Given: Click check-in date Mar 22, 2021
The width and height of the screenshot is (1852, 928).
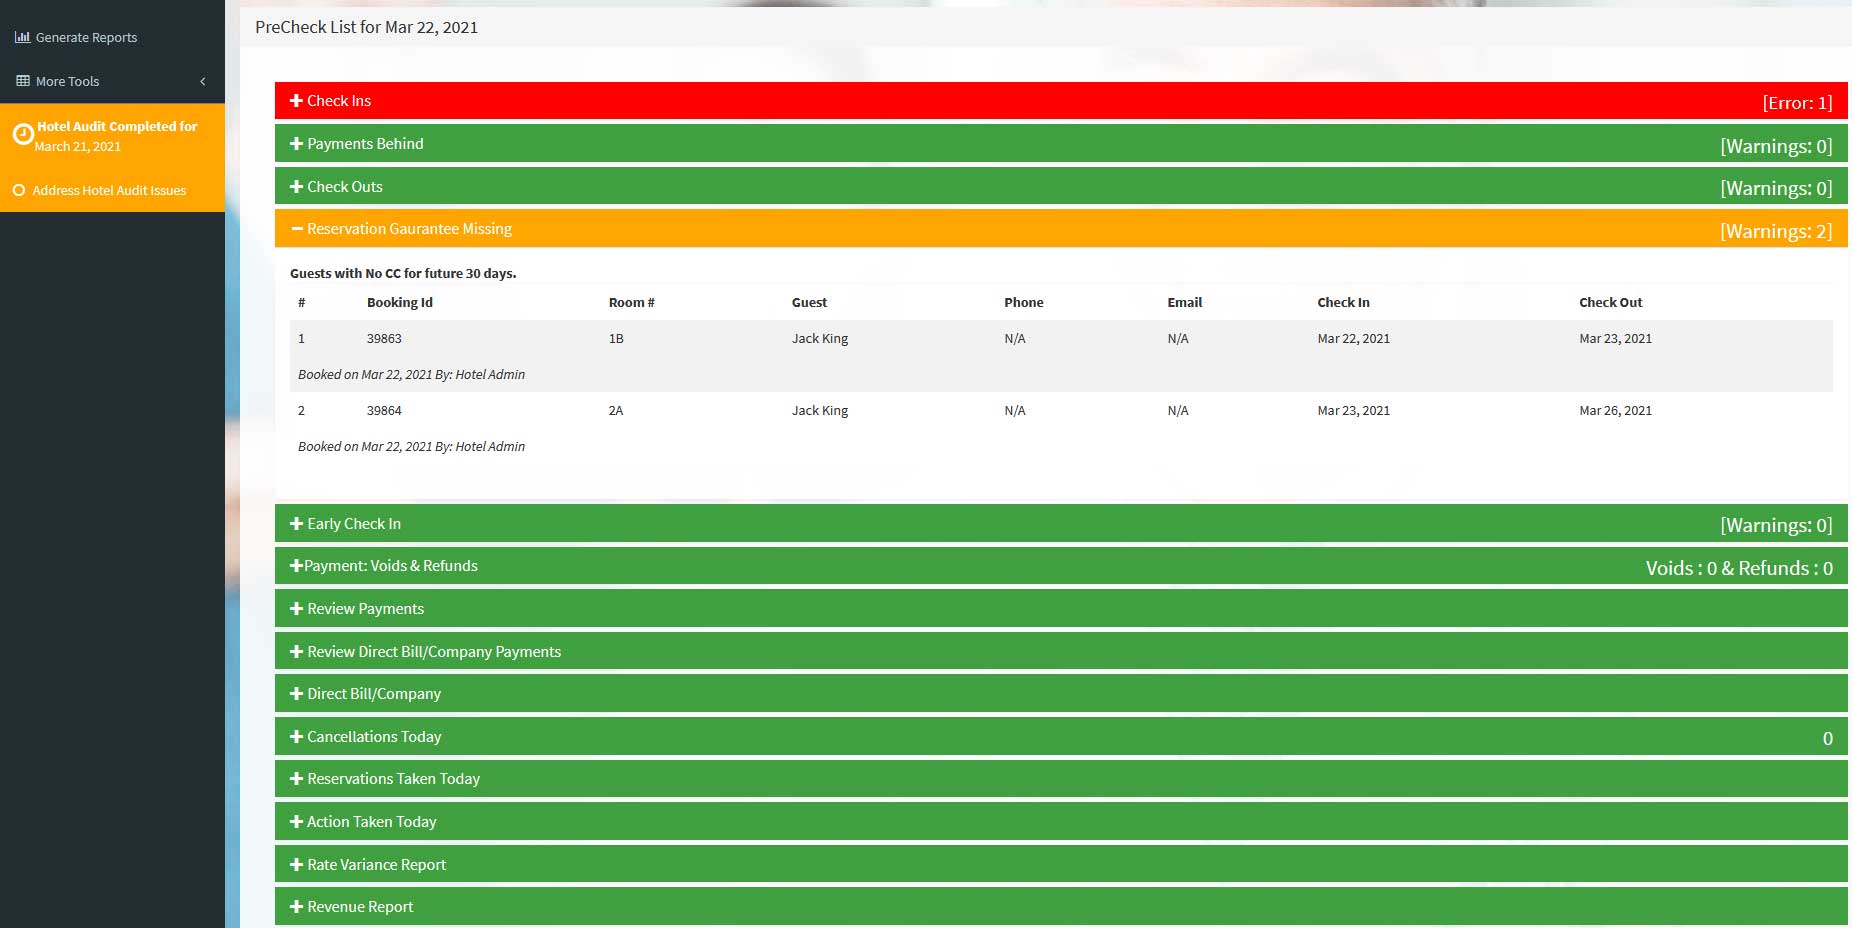Looking at the screenshot, I should (x=1353, y=338).
